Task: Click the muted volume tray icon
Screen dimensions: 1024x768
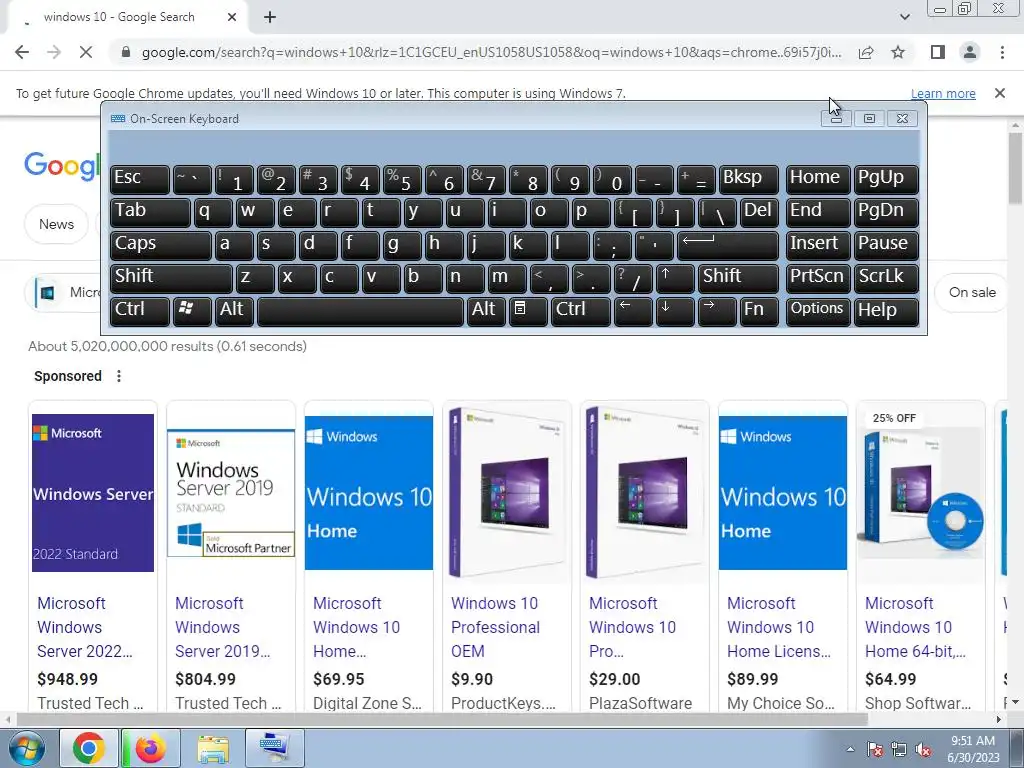Action: (x=923, y=749)
